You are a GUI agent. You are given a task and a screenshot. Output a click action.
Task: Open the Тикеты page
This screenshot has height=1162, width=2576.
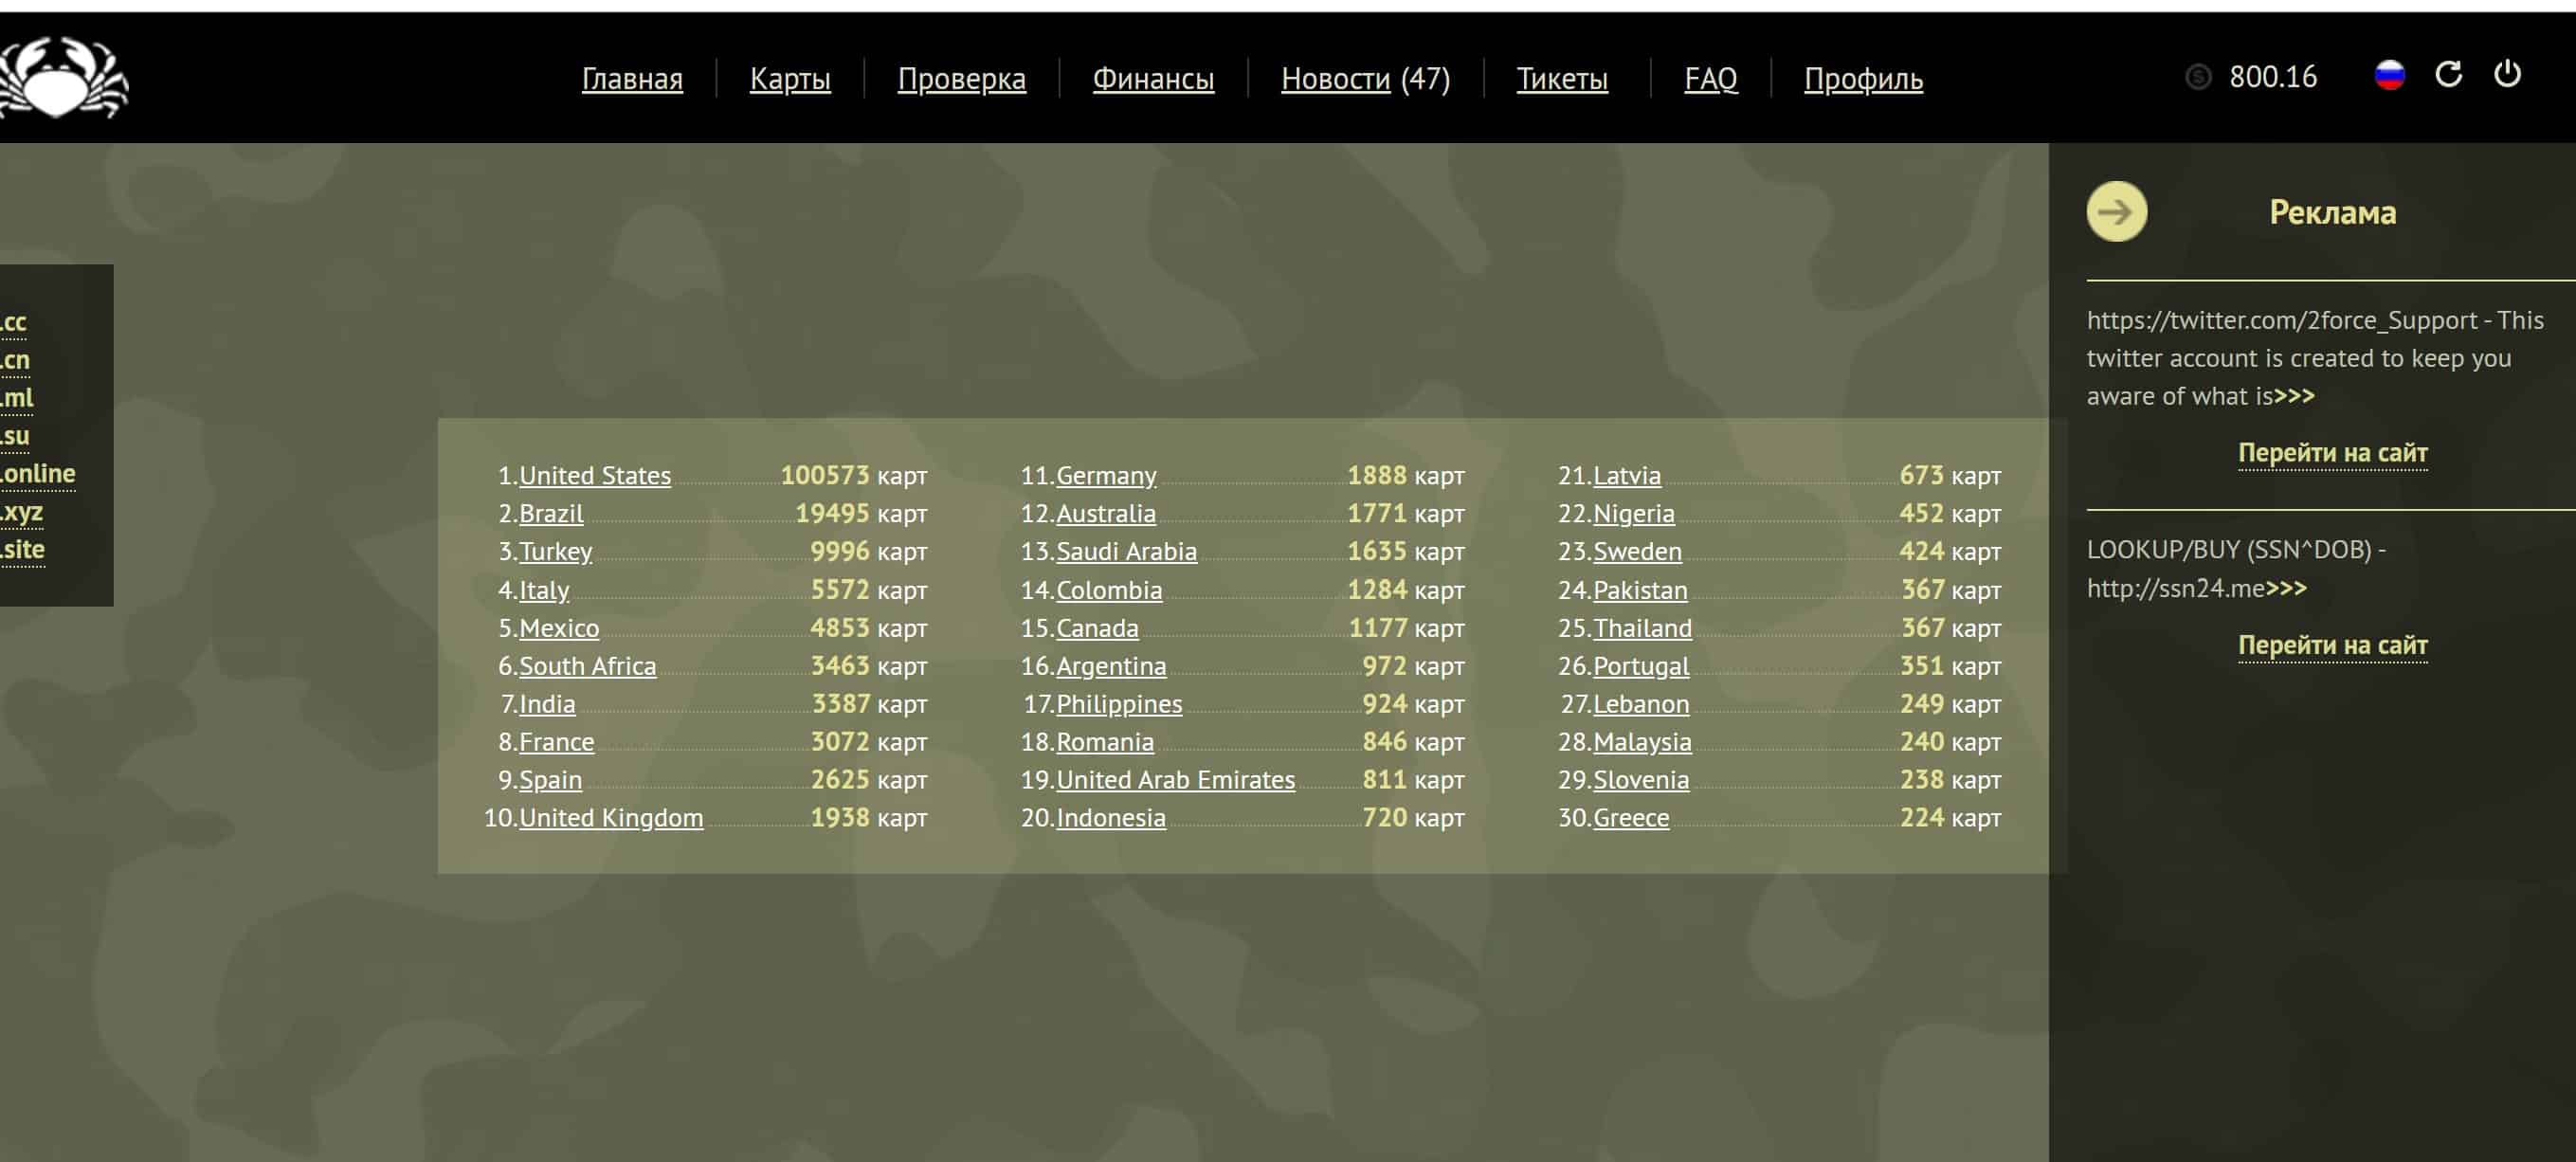1561,79
